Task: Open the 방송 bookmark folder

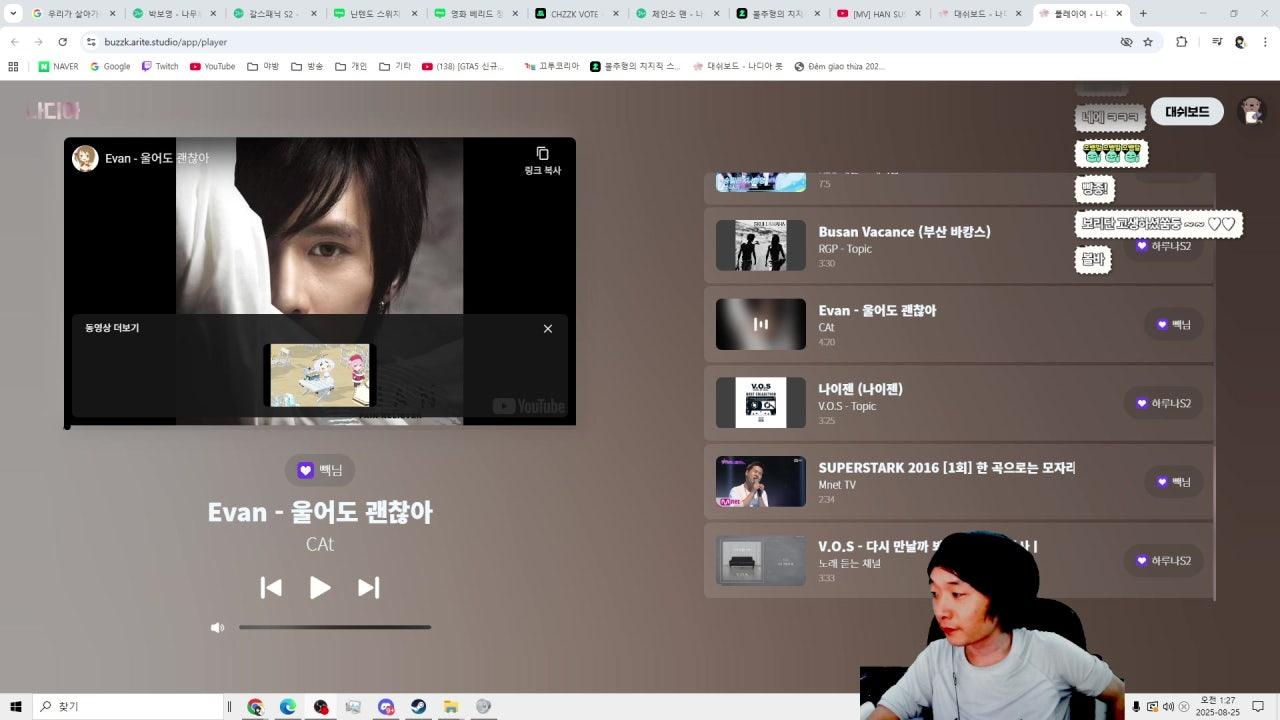Action: [307, 66]
